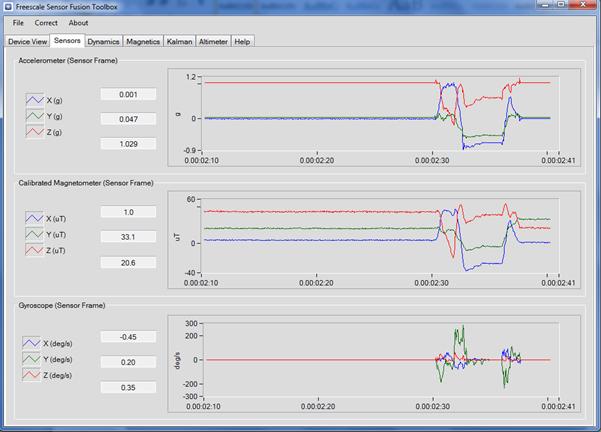Toggle magnetometer Z (uT) red trace icon

click(34, 250)
